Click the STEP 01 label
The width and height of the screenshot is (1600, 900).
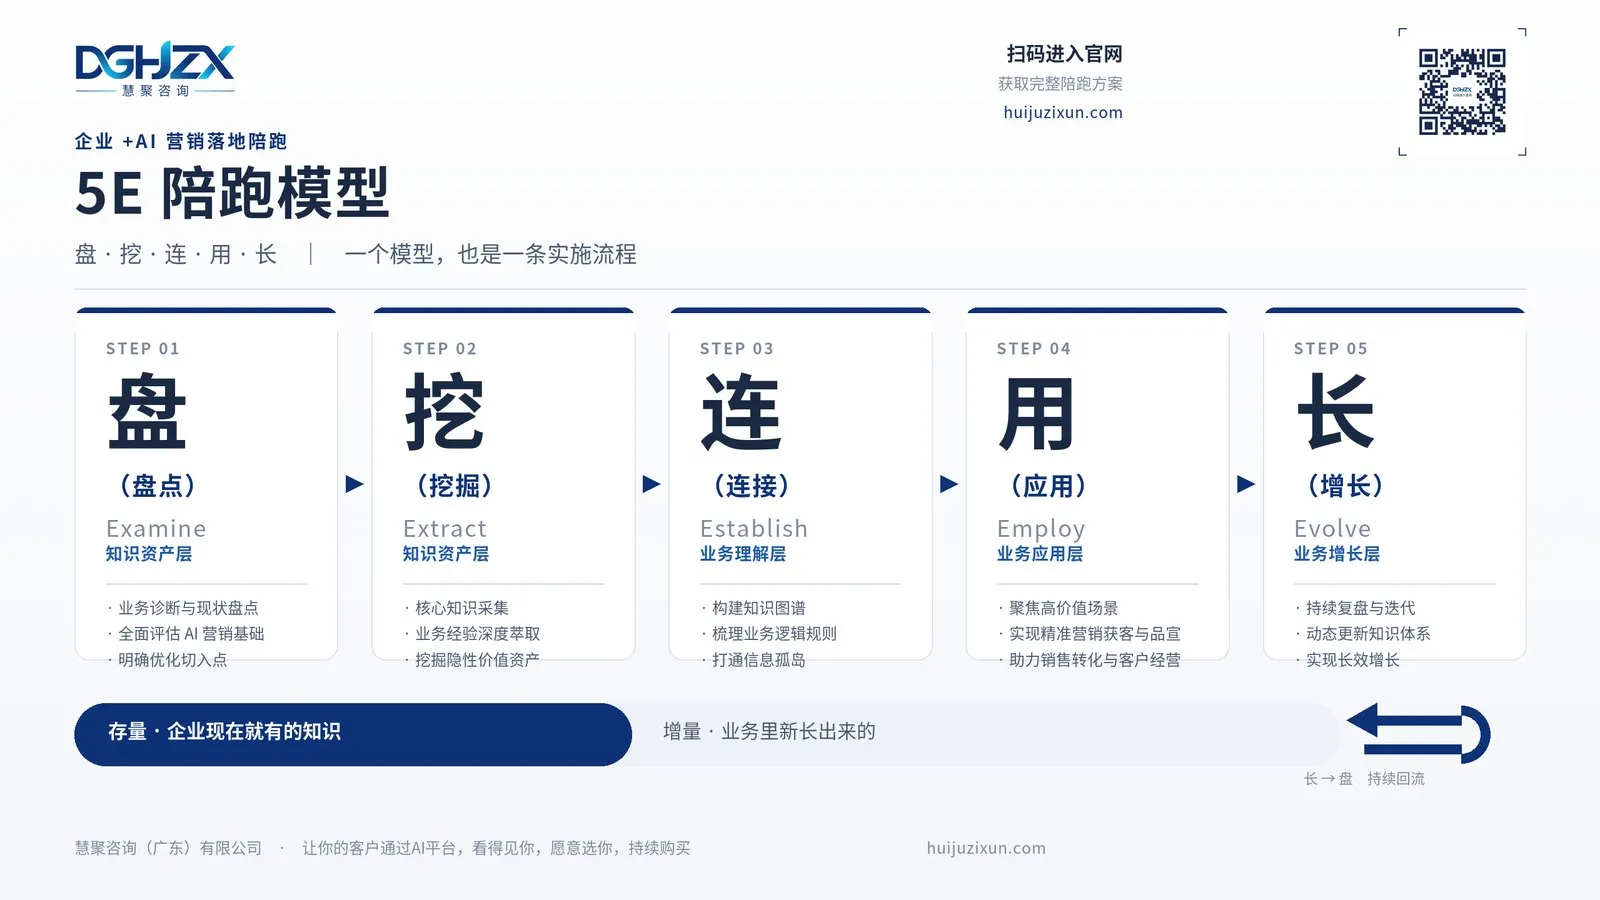[143, 349]
